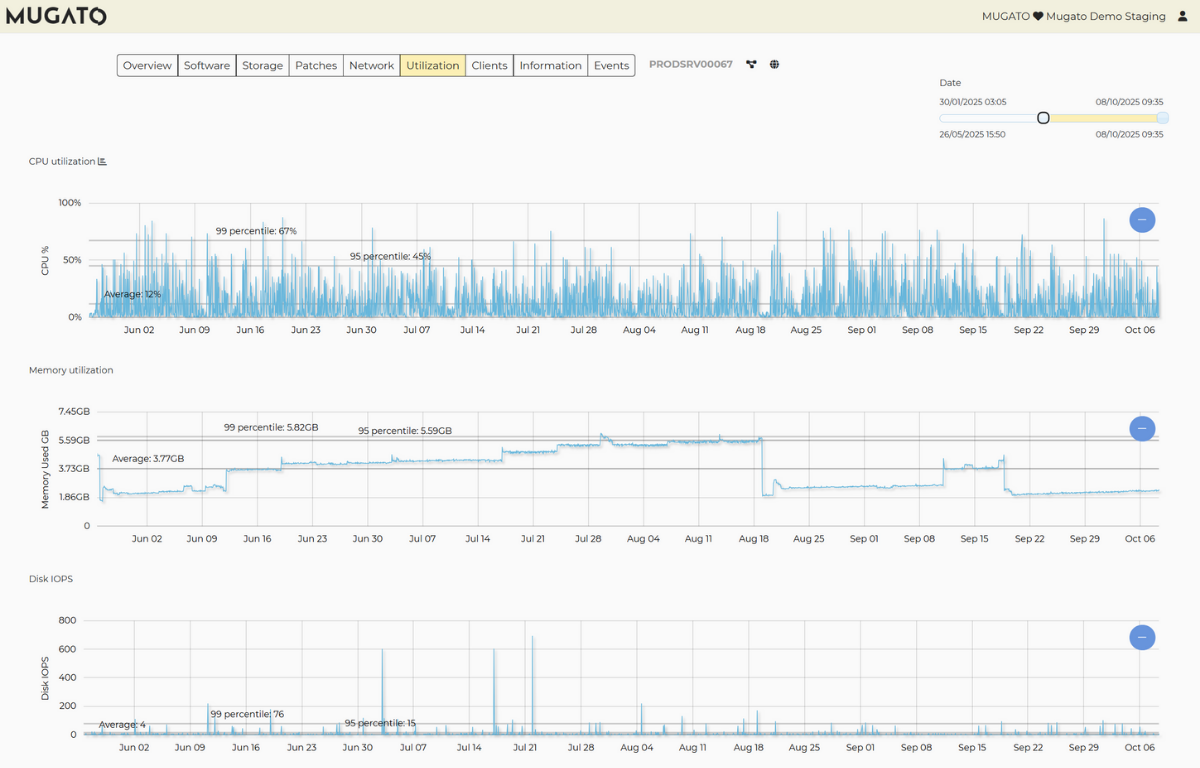Open the Network tab
Screen dimensions: 1200x768
[x=371, y=66]
